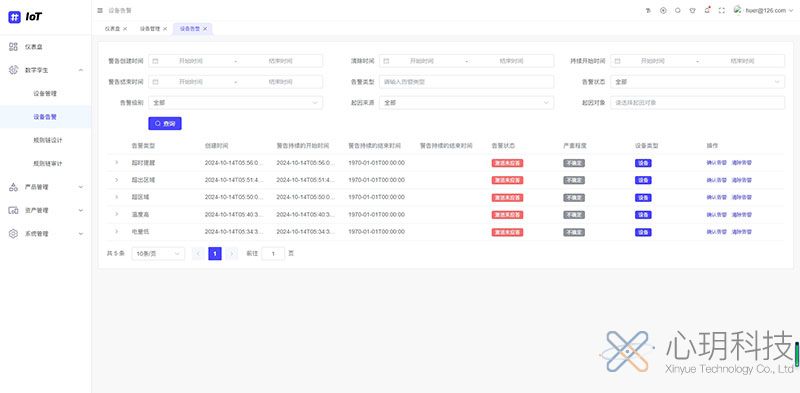Click calendar icon in 警告创建时间 field
This screenshot has height=393, width=800.
point(156,61)
